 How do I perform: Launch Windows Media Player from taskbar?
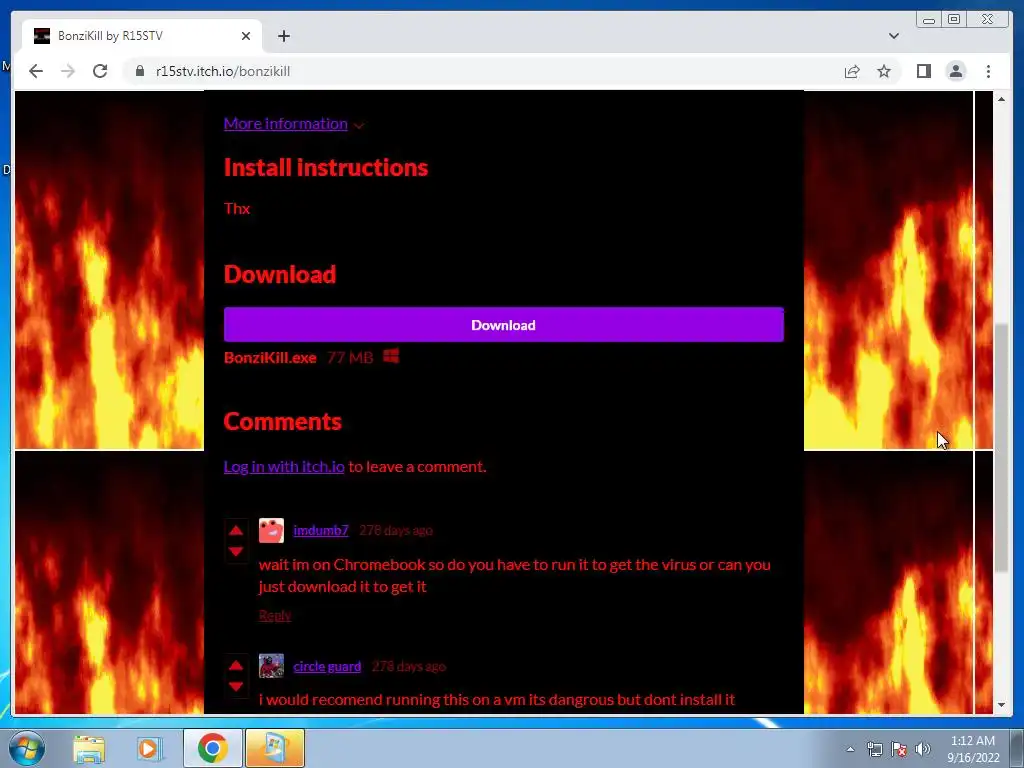150,748
